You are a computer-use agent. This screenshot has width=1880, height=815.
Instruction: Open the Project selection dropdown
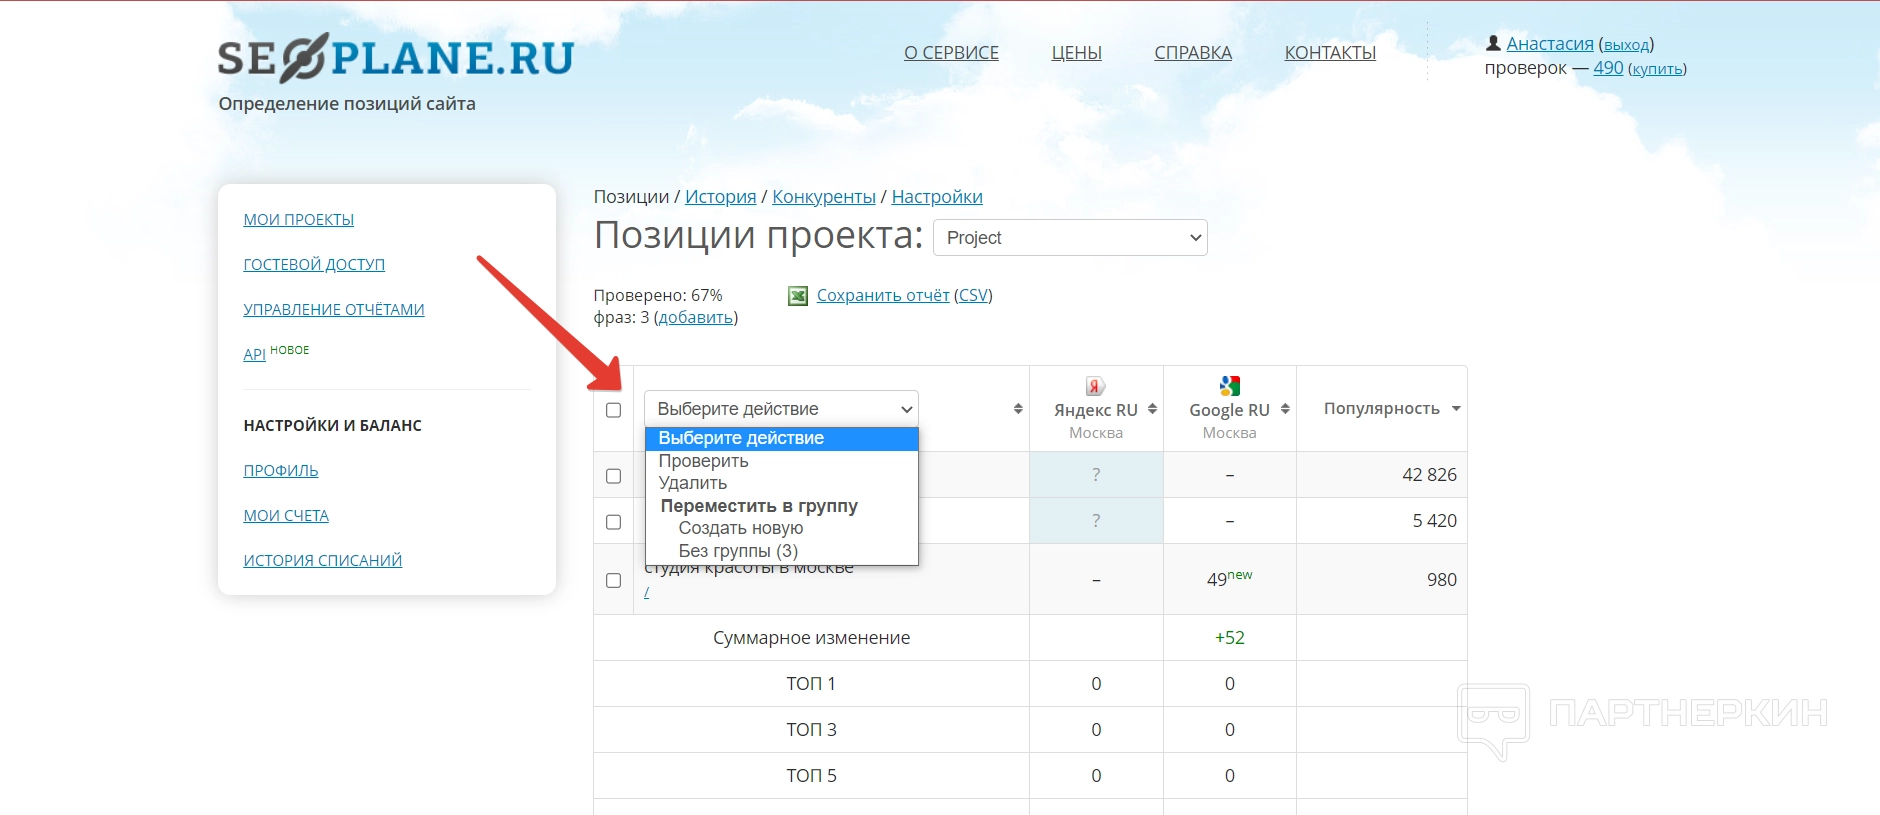click(1070, 238)
